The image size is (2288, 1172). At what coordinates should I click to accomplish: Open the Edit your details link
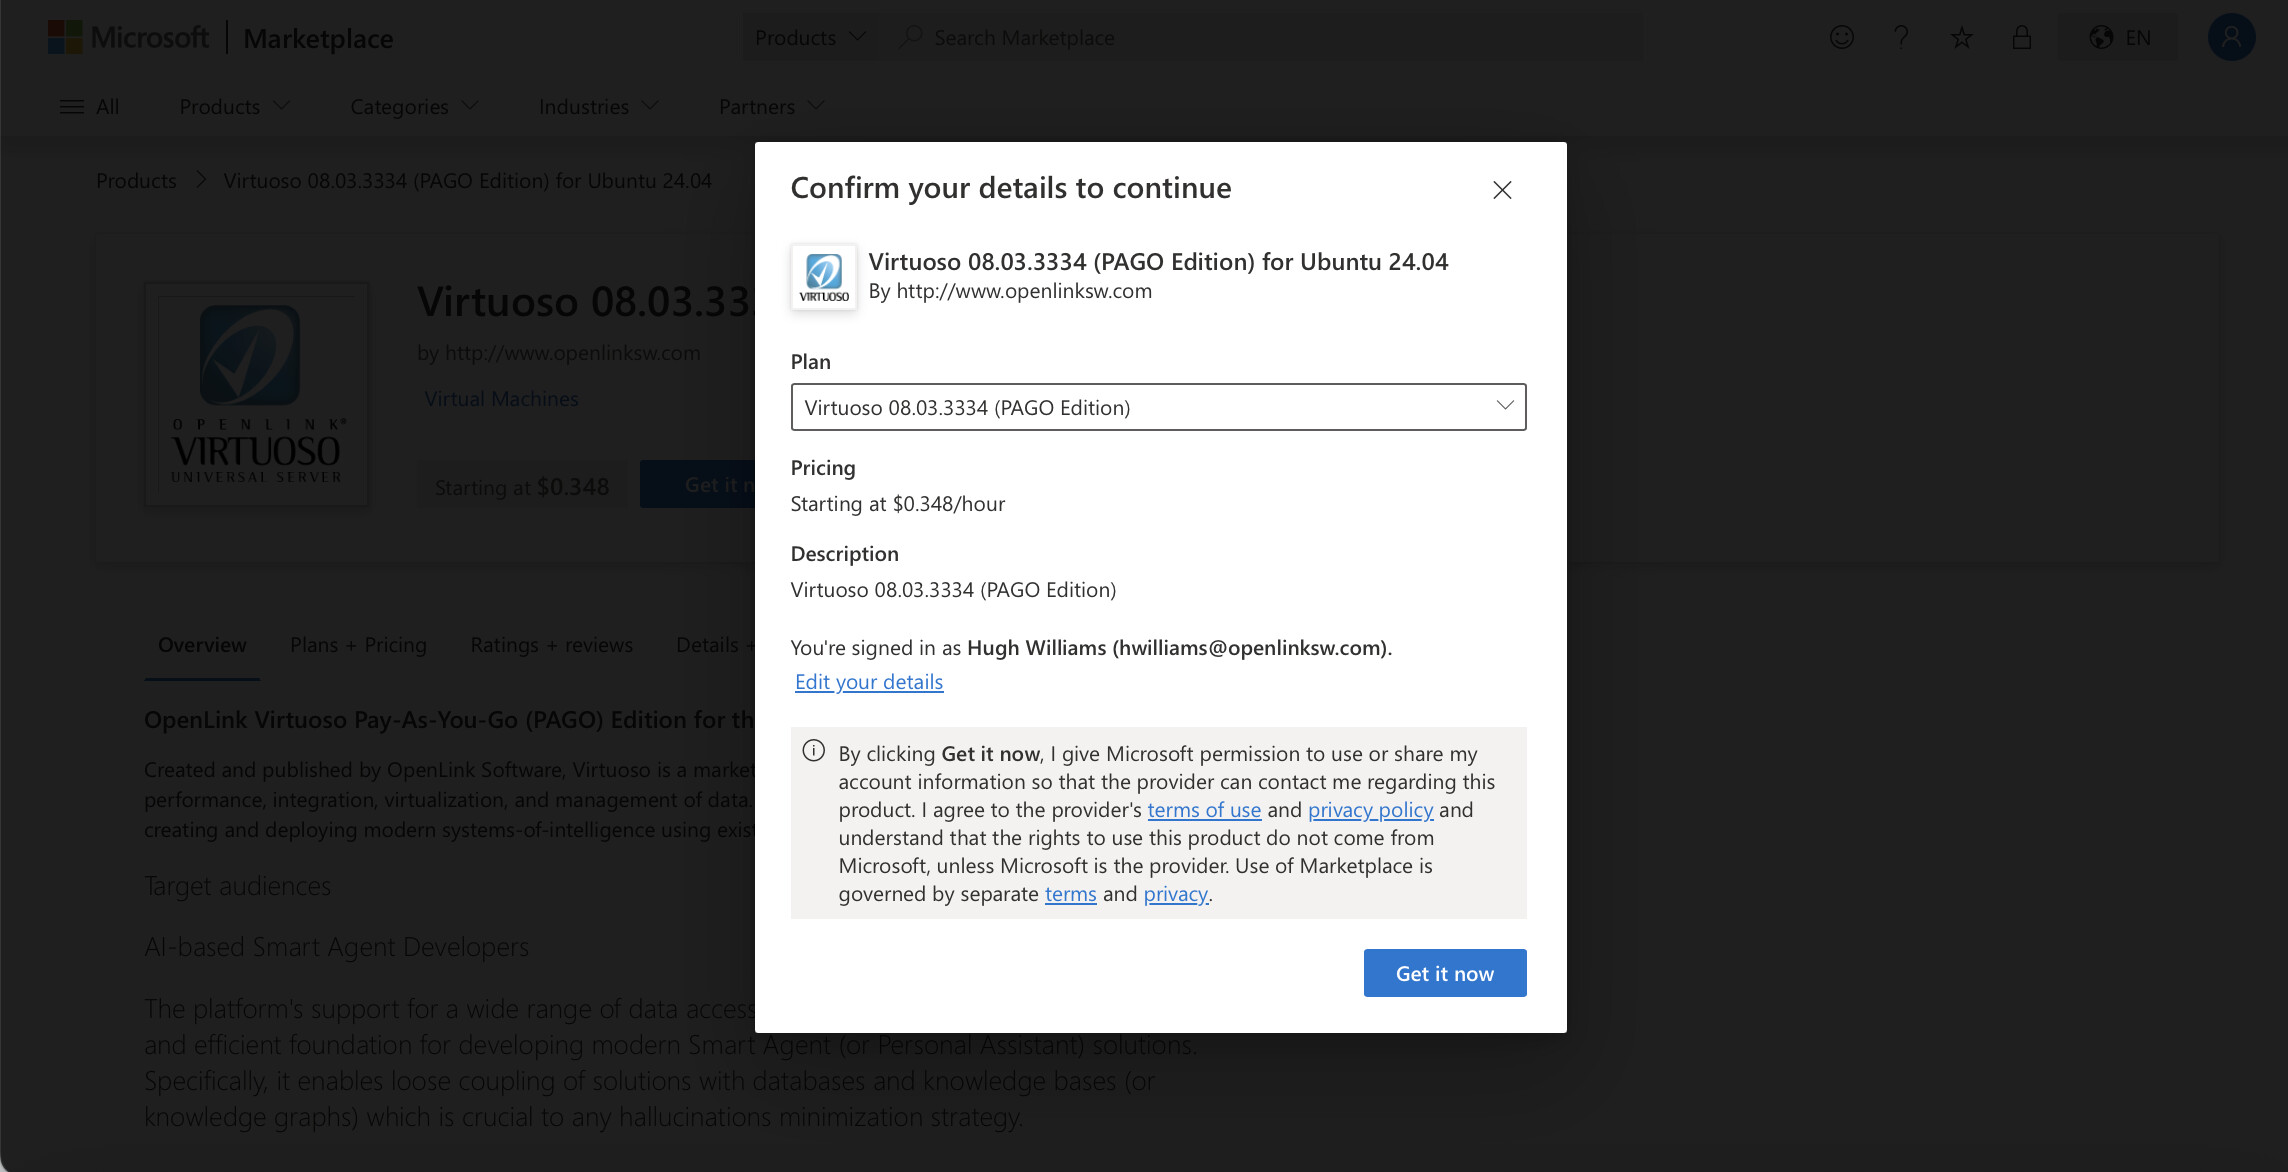click(868, 682)
